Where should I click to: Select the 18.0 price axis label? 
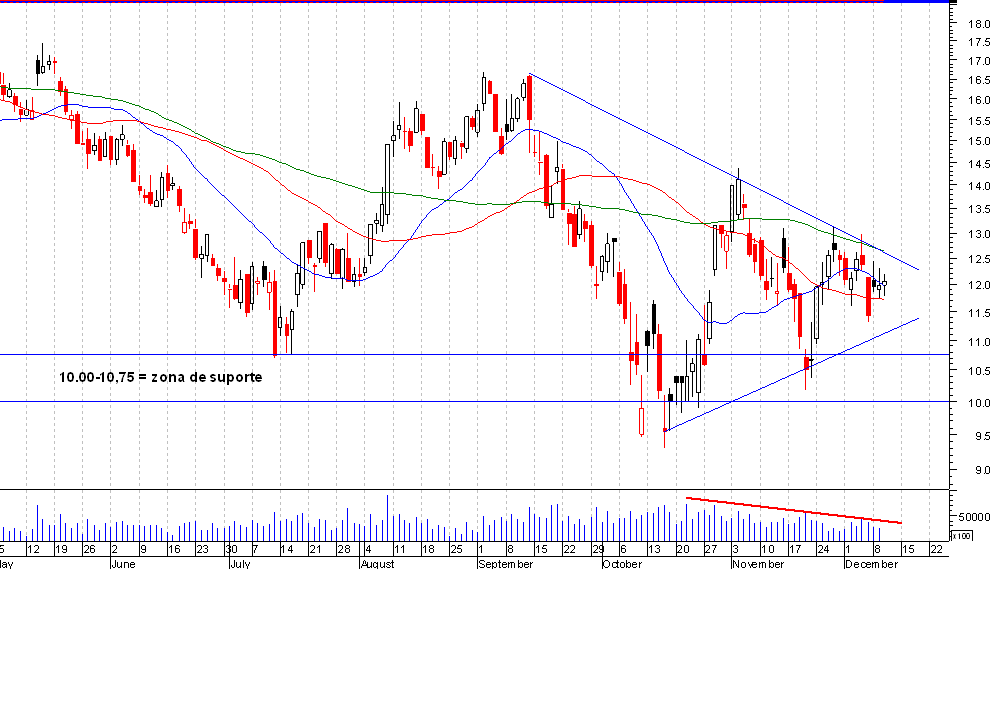979,24
